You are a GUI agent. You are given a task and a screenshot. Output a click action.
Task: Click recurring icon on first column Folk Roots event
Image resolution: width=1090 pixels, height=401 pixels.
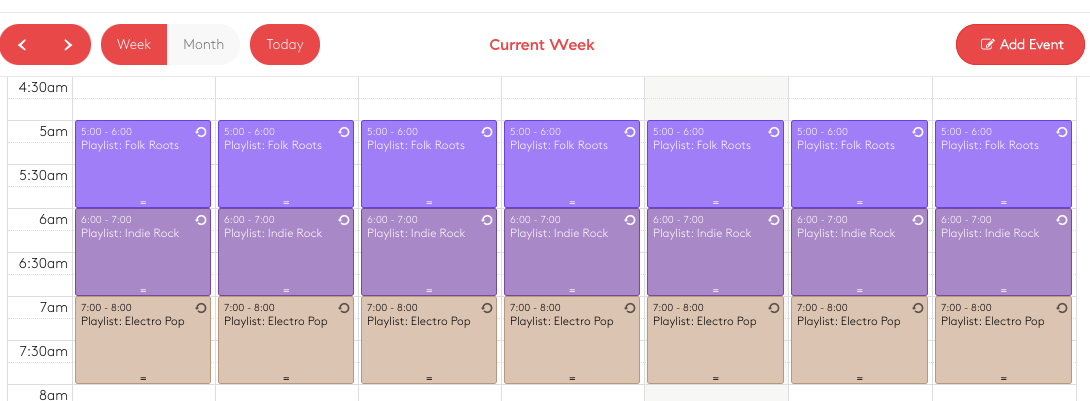(201, 131)
